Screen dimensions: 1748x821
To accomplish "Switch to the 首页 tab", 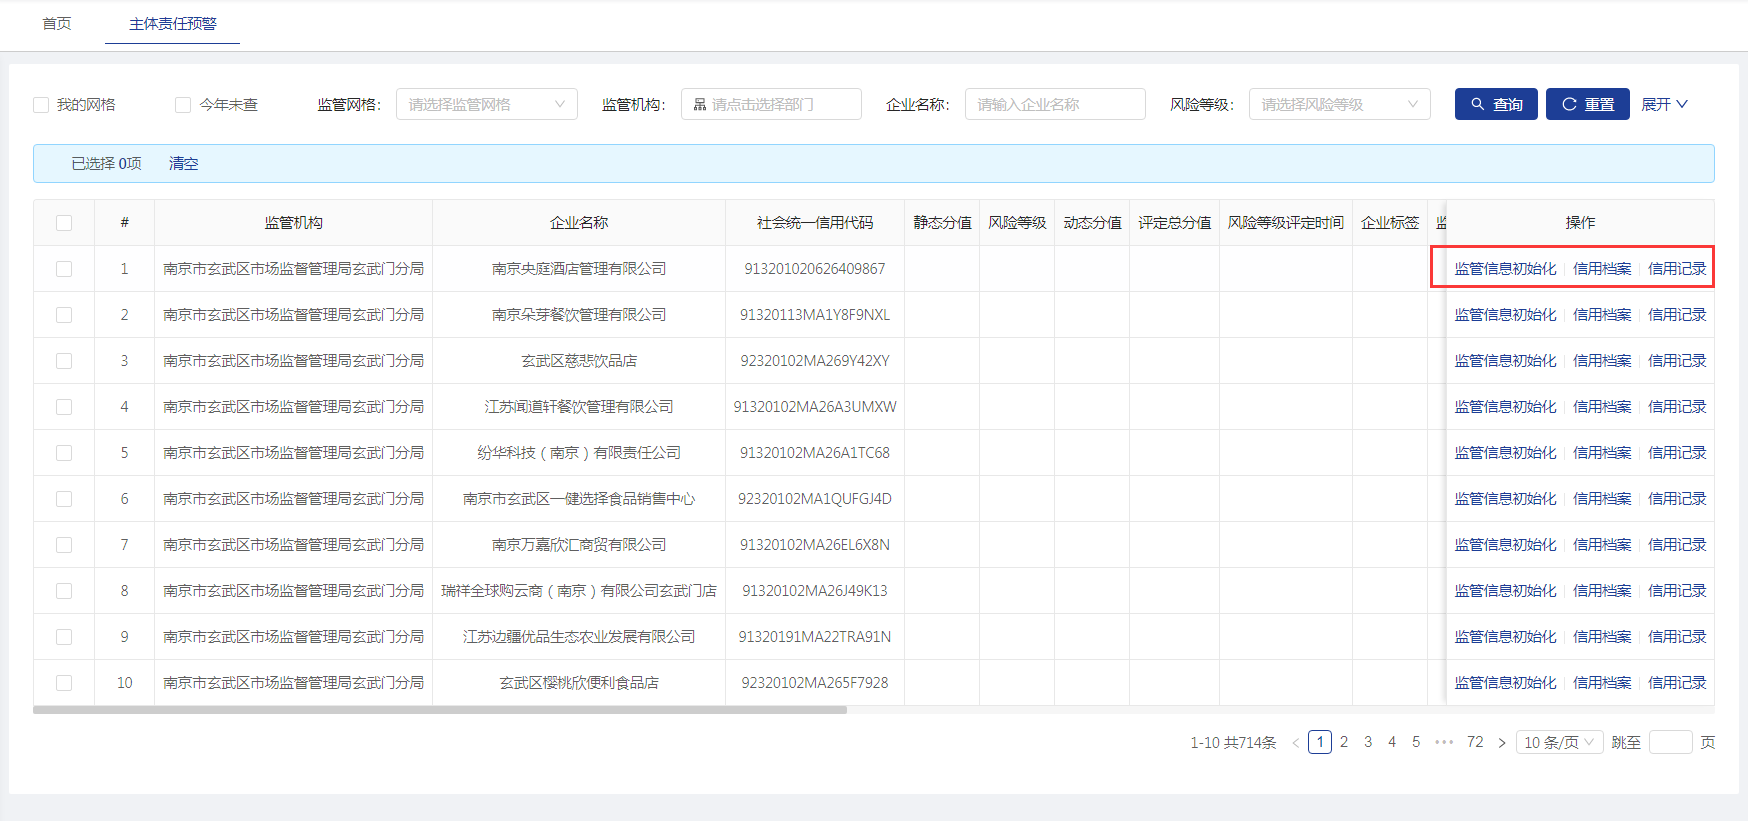I will pos(57,24).
